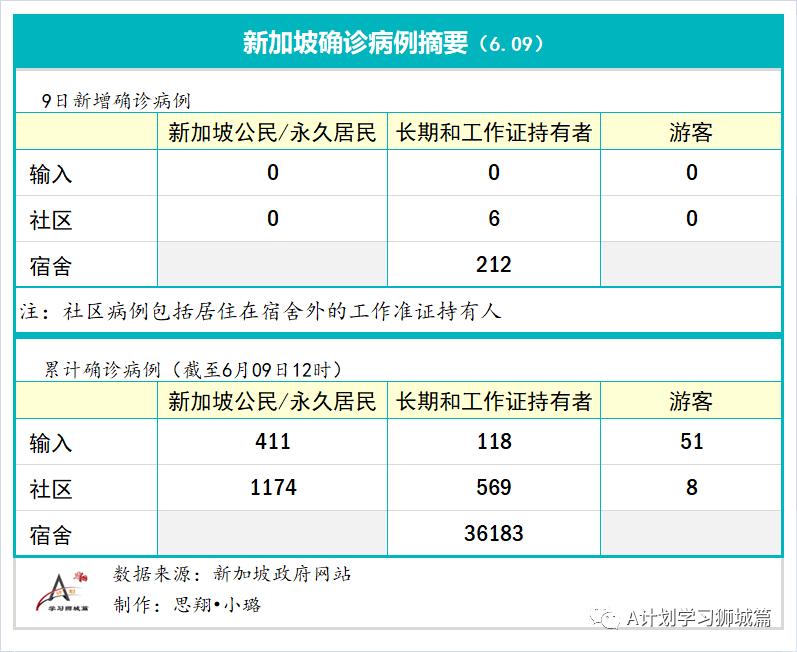Select new imported cases 0 for tourists

[692, 173]
